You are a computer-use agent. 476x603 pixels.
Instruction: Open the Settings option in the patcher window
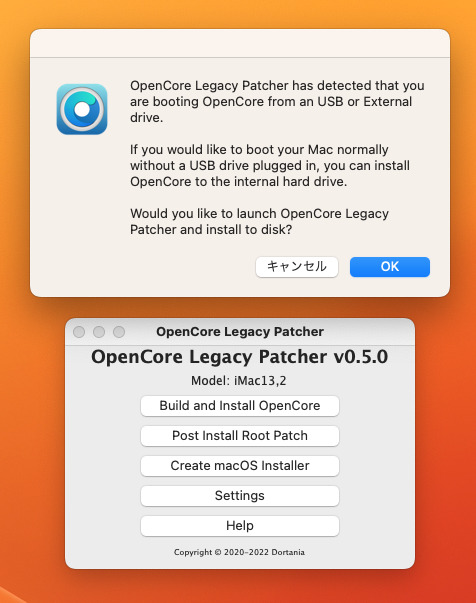point(240,496)
